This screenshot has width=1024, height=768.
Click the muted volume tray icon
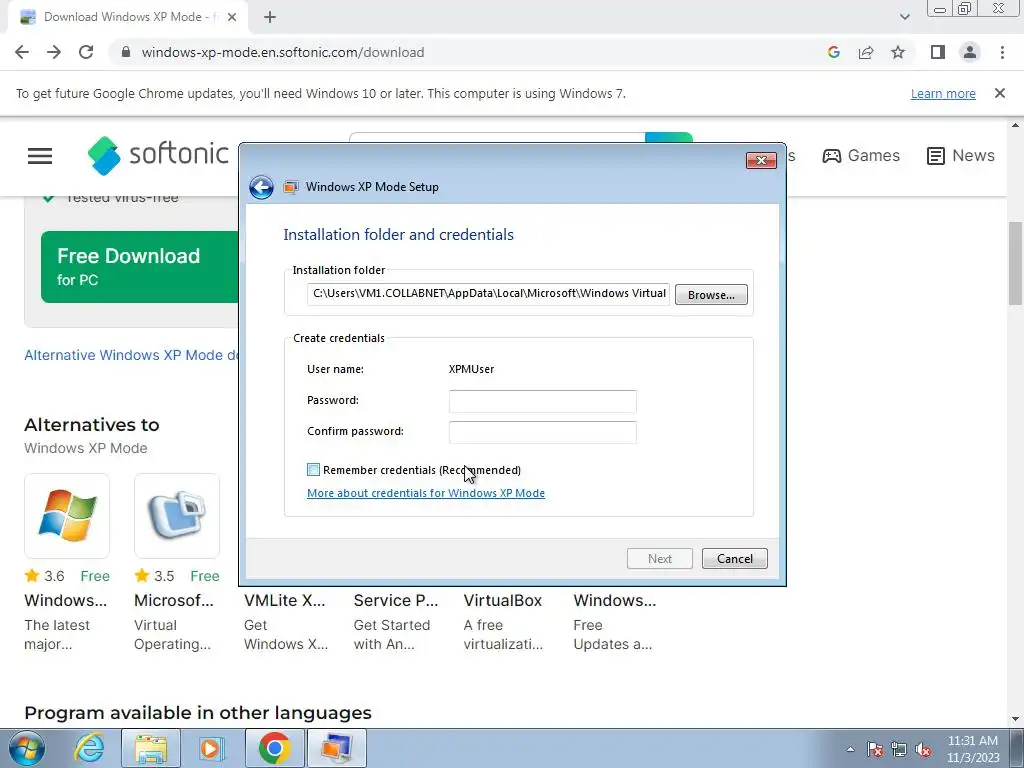coord(923,749)
